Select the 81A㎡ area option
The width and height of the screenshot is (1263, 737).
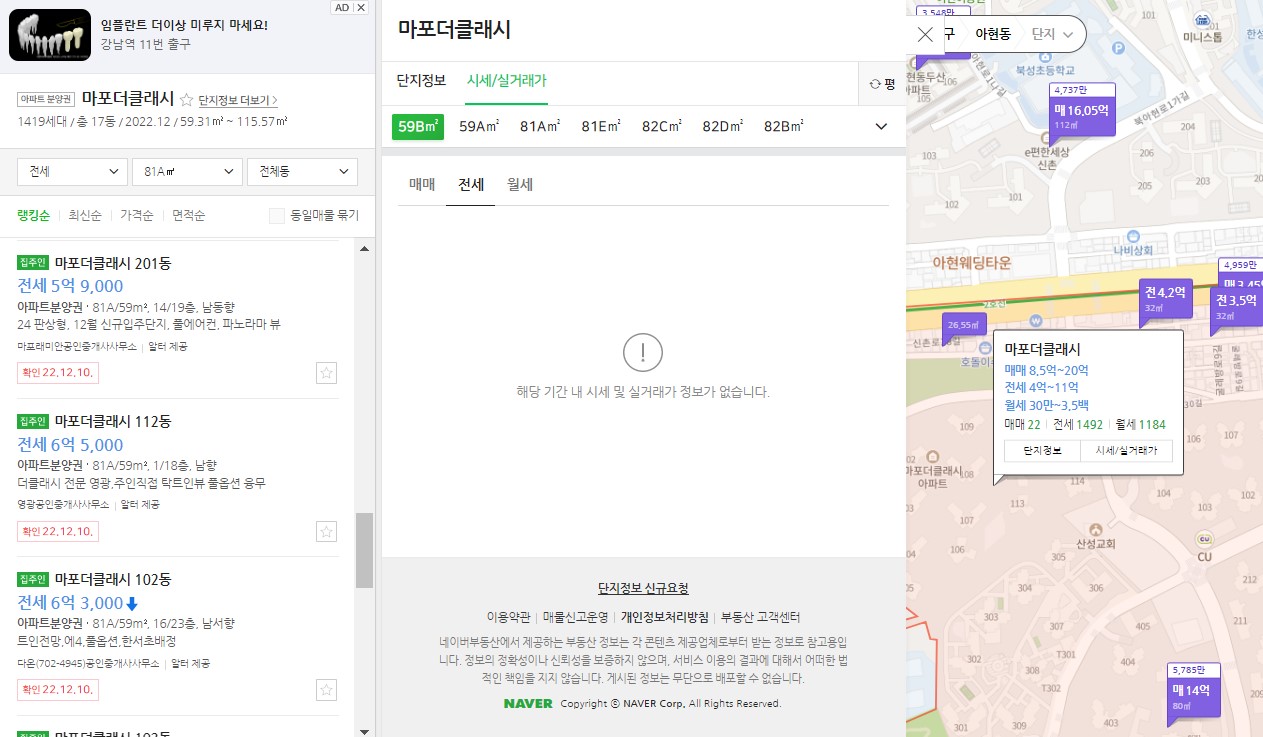(540, 126)
